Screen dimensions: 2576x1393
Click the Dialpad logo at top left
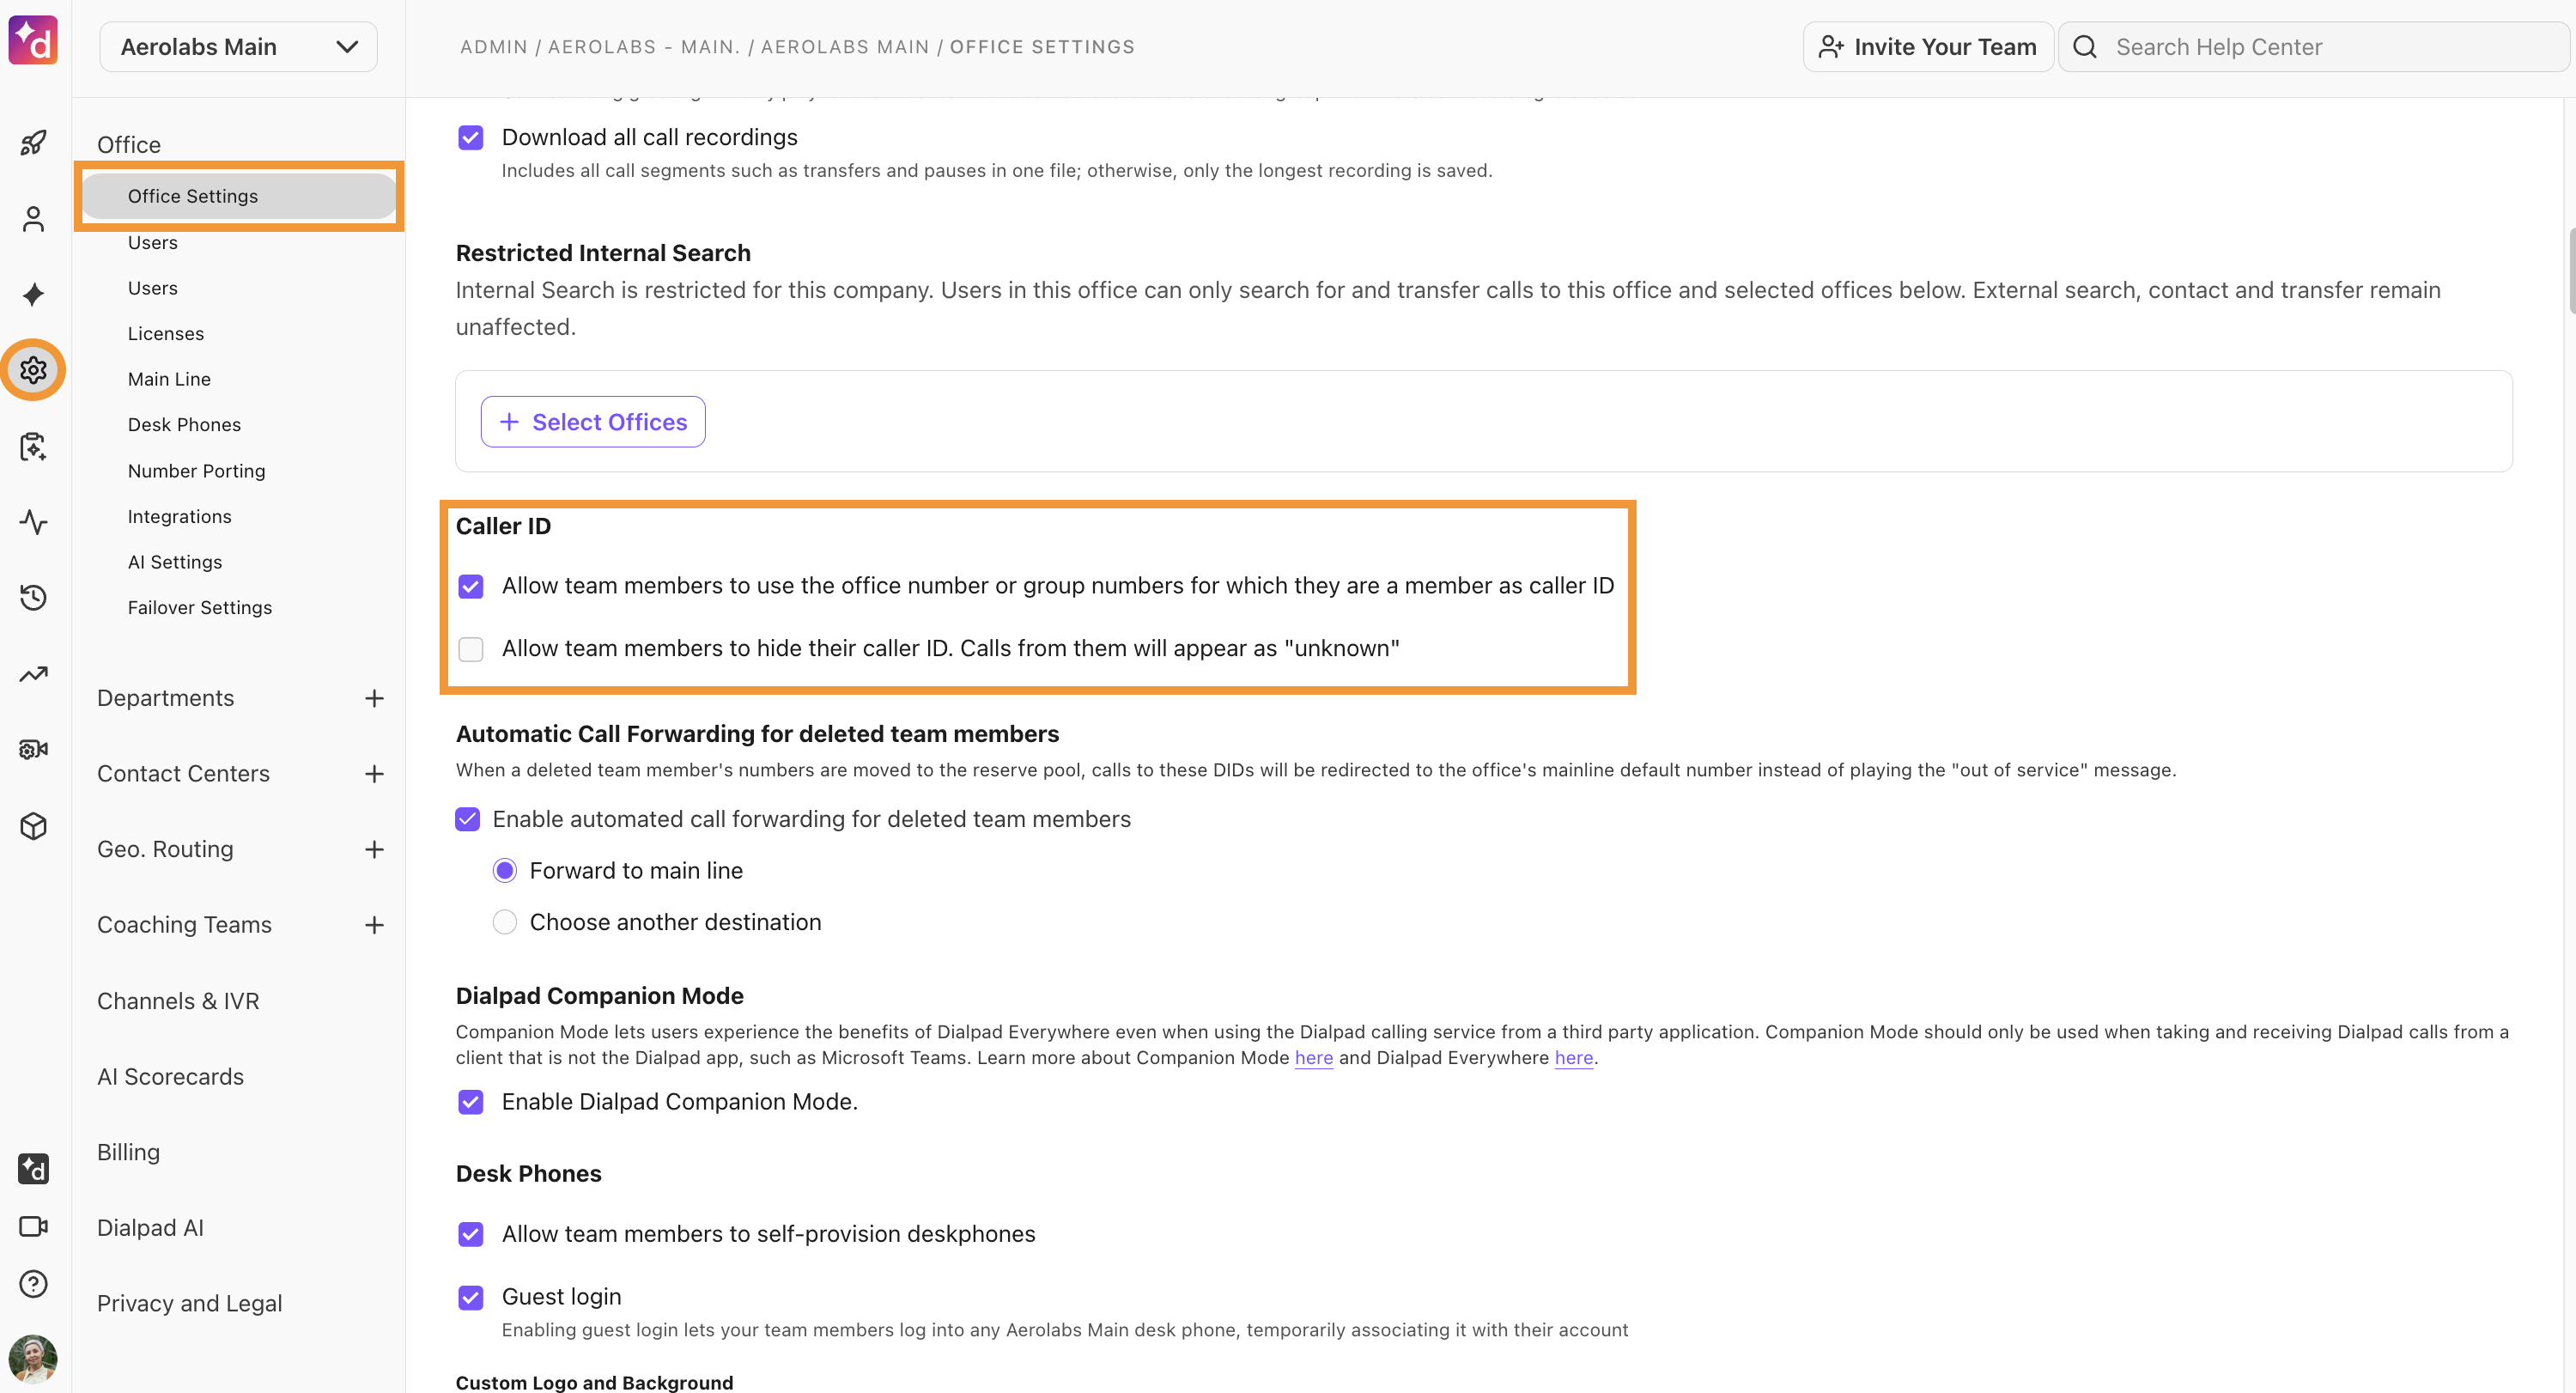[33, 40]
